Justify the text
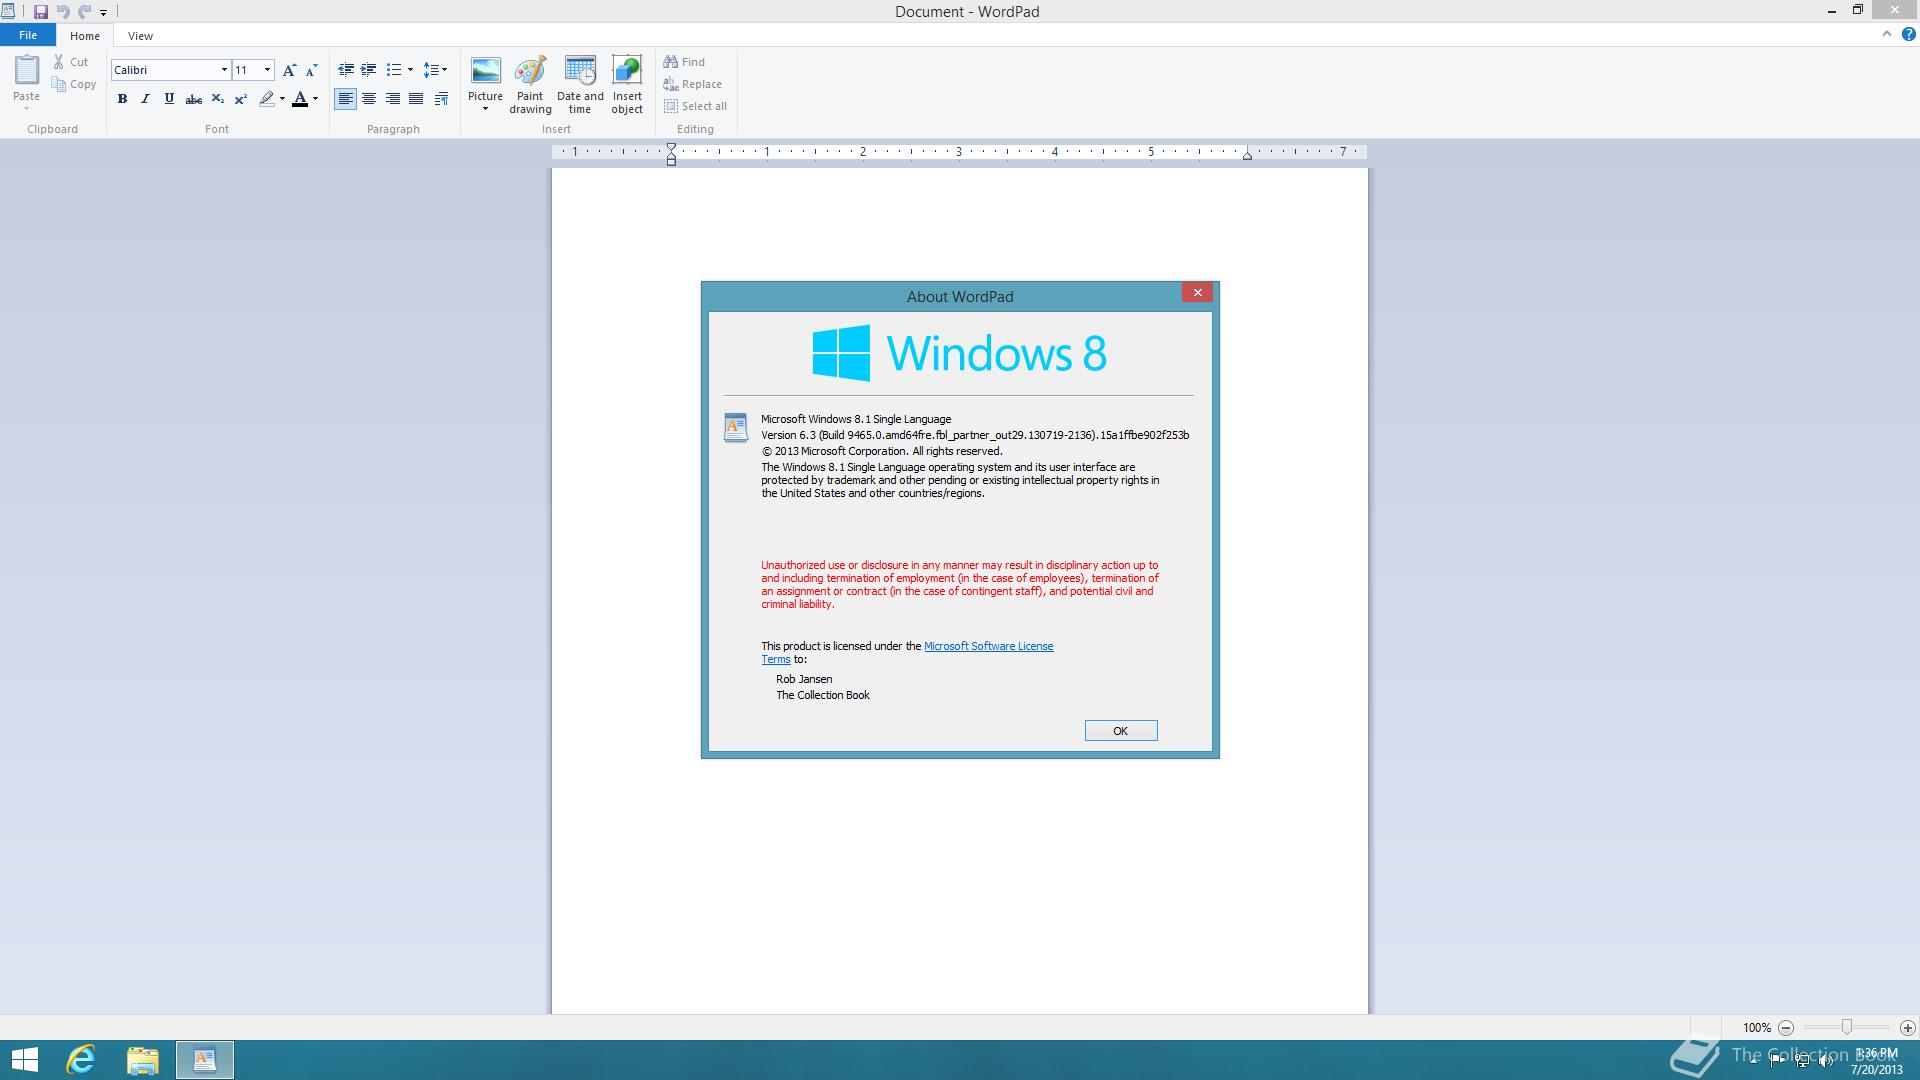Viewport: 1920px width, 1080px height. pyautogui.click(x=416, y=99)
